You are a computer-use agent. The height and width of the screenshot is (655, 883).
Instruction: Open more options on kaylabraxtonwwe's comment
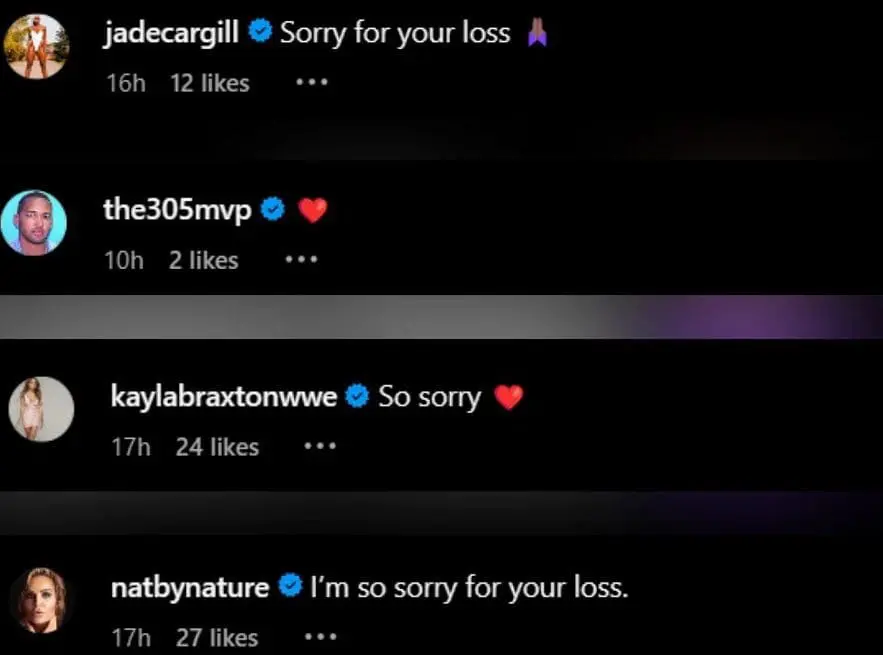pos(320,446)
